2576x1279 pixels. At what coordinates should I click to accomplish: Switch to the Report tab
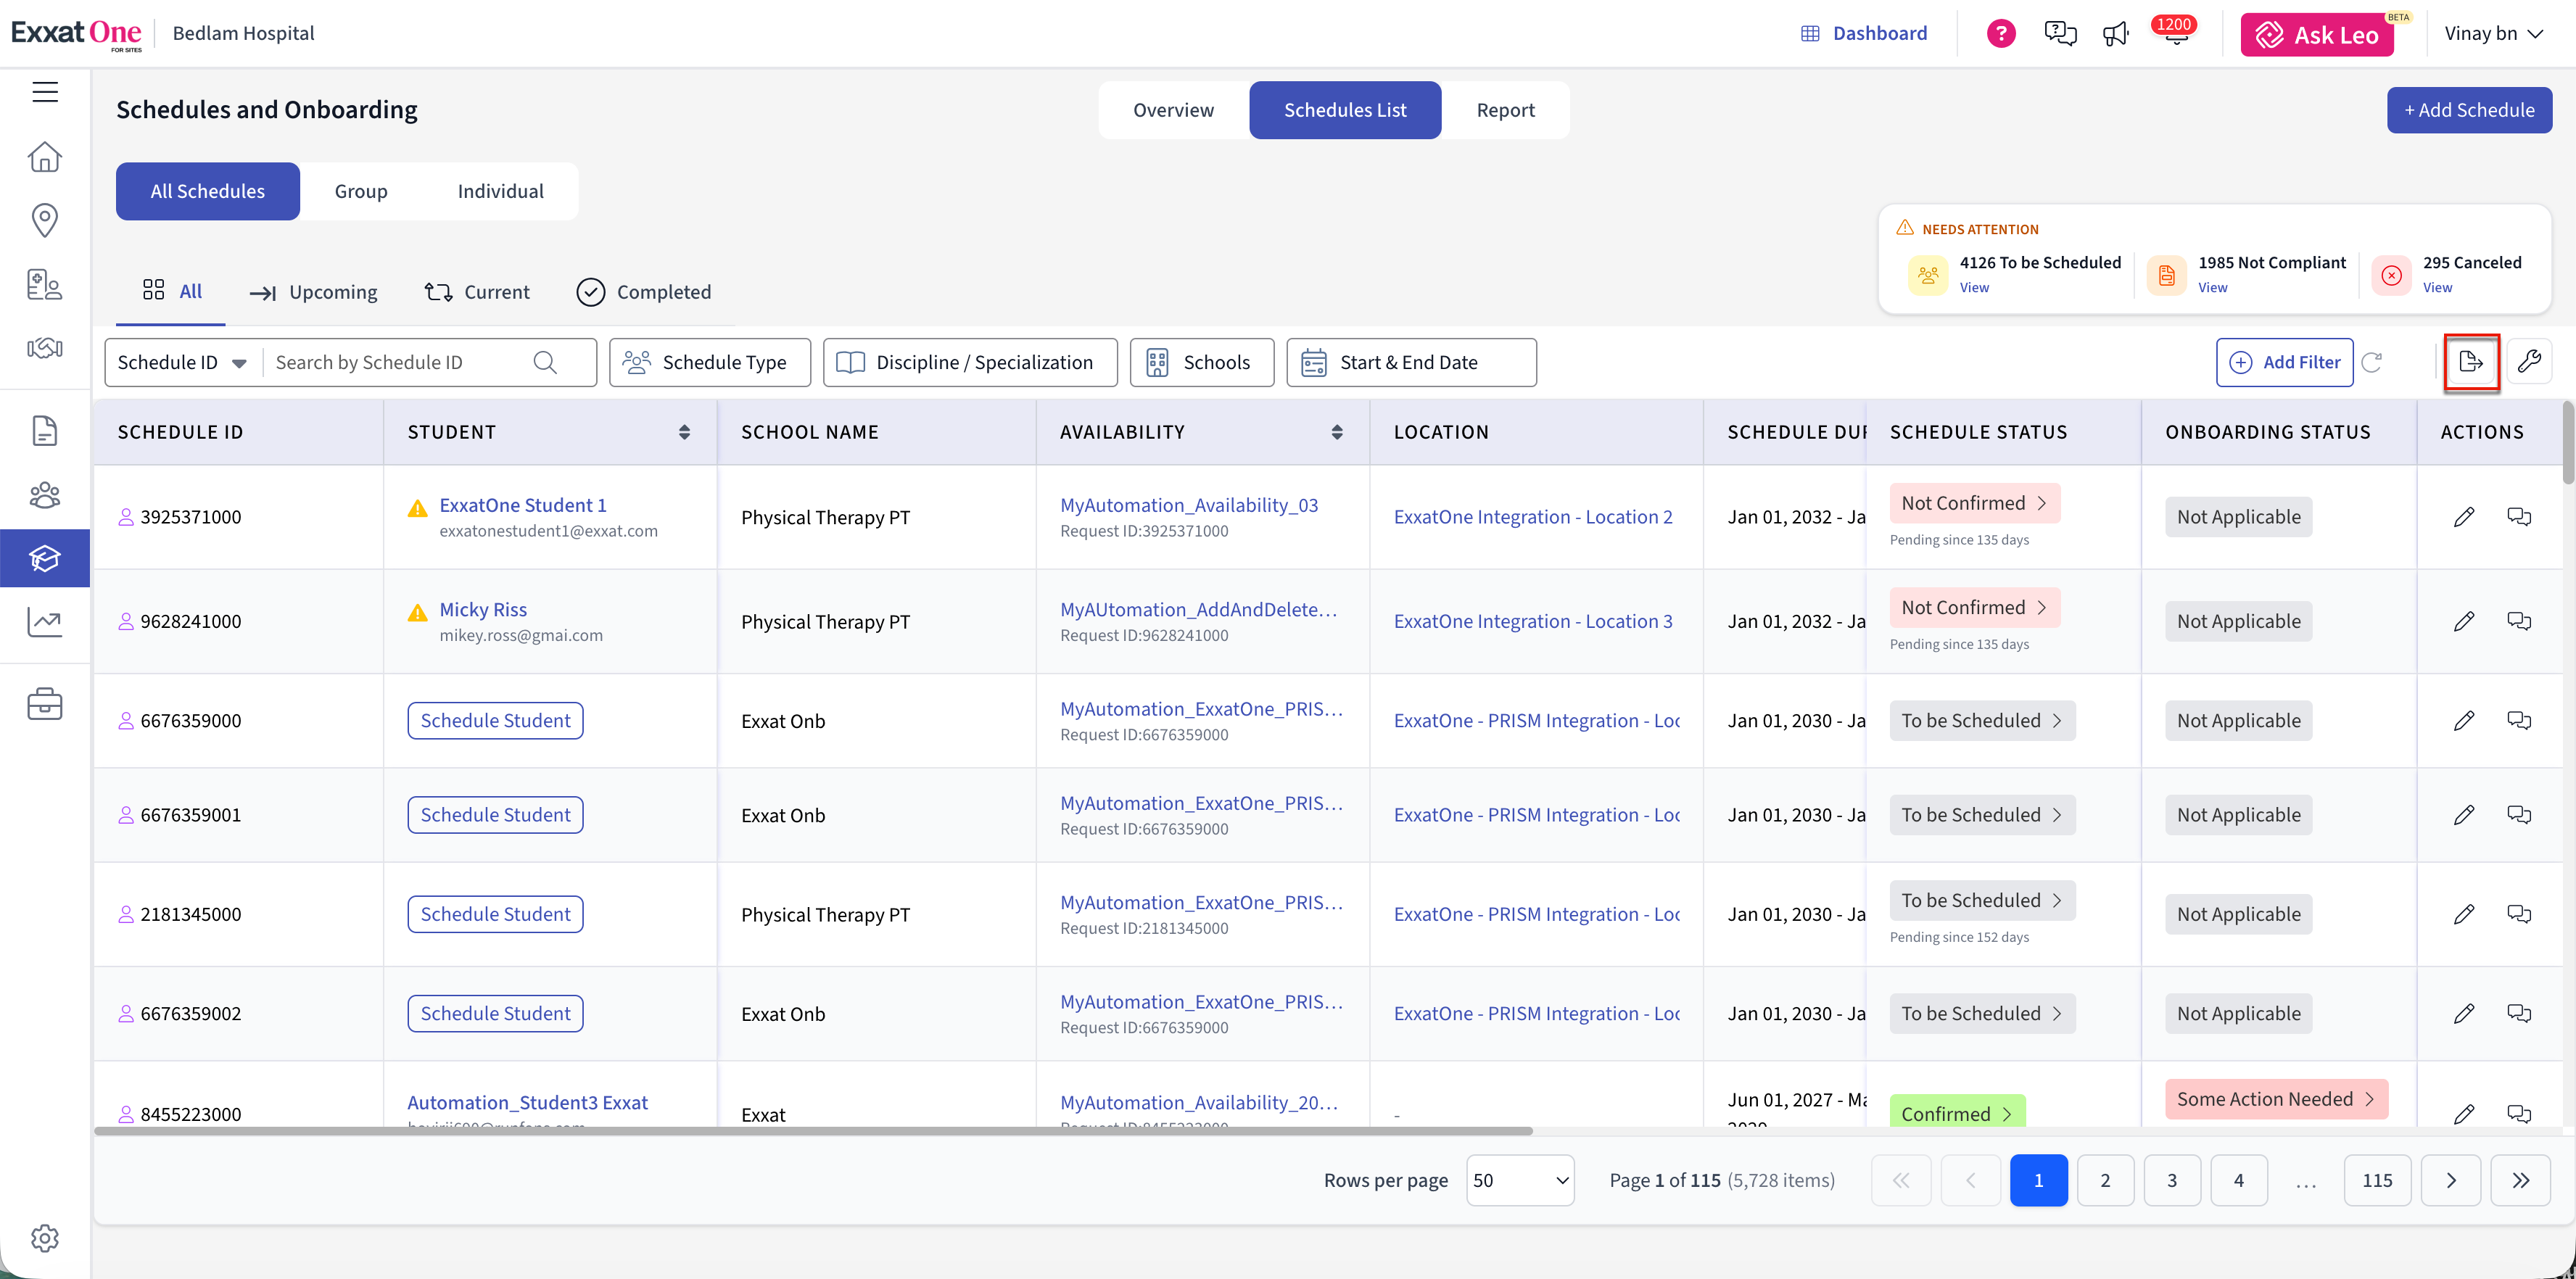coord(1505,110)
